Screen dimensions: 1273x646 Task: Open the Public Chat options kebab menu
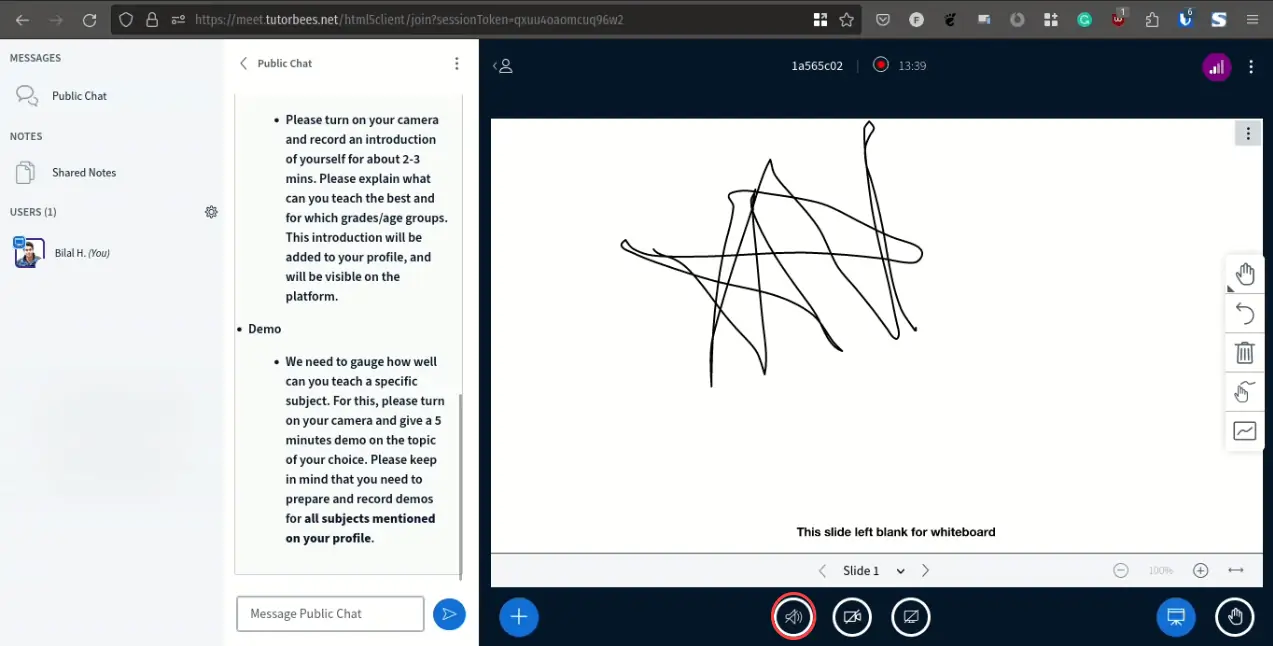457,64
